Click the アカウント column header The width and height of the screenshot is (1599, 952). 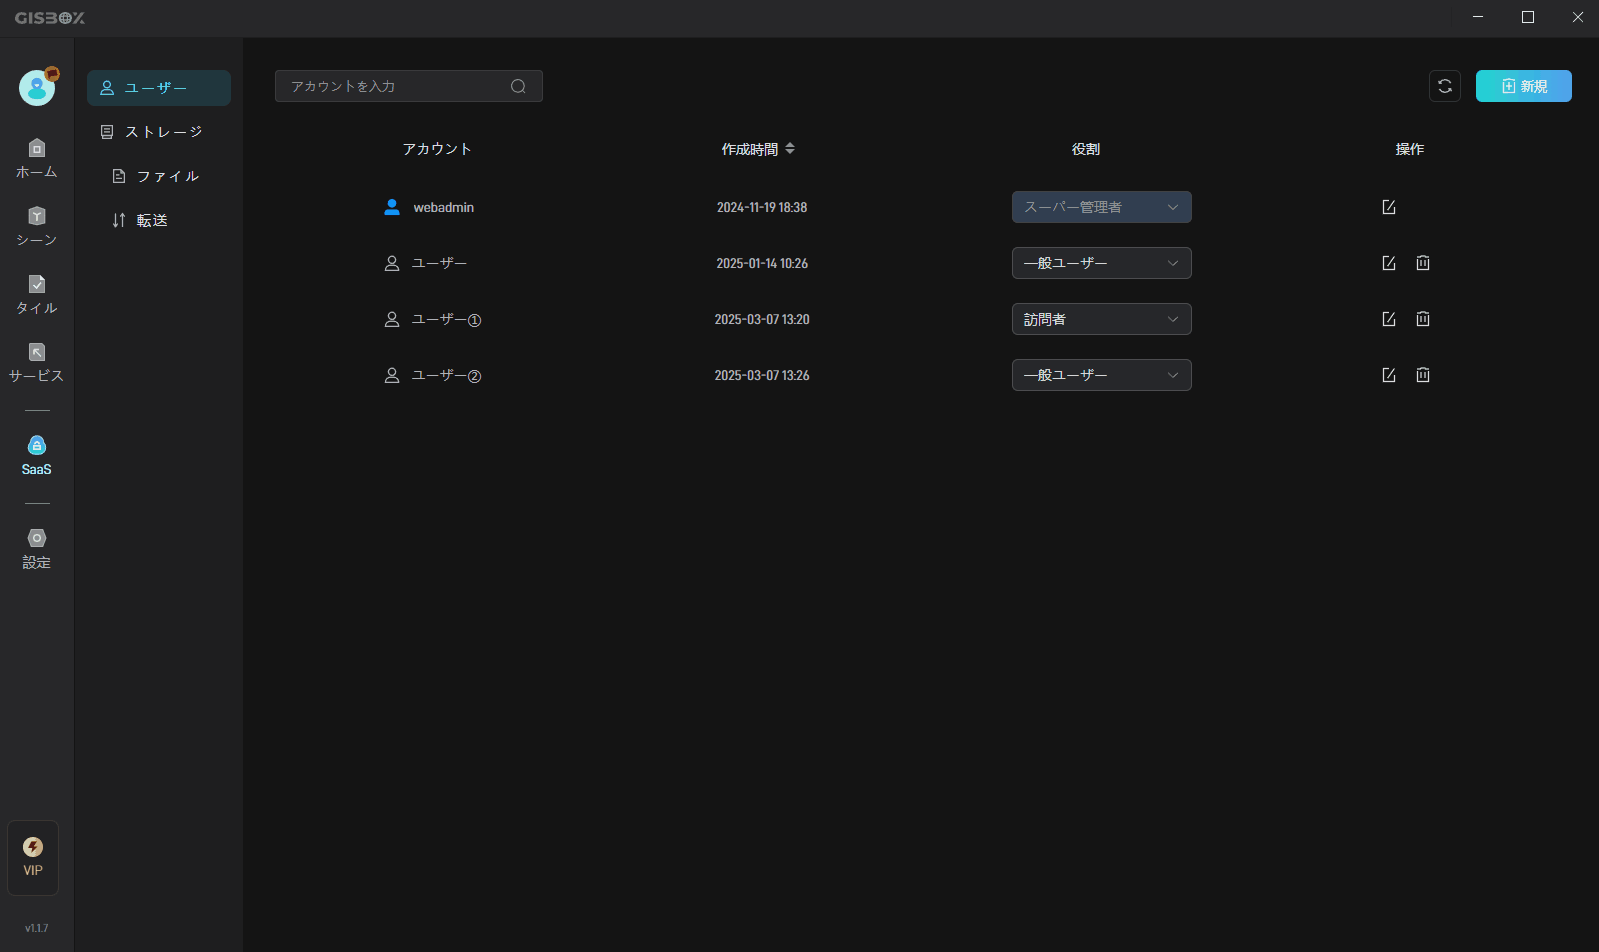[x=437, y=149]
